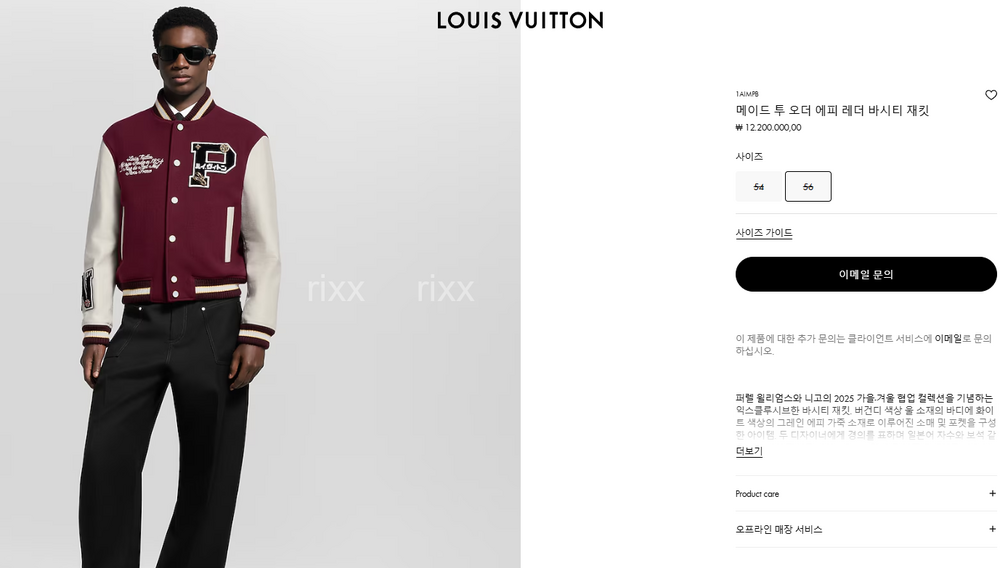Click plus icon beside Product care
This screenshot has width=1000, height=568.
(992, 493)
